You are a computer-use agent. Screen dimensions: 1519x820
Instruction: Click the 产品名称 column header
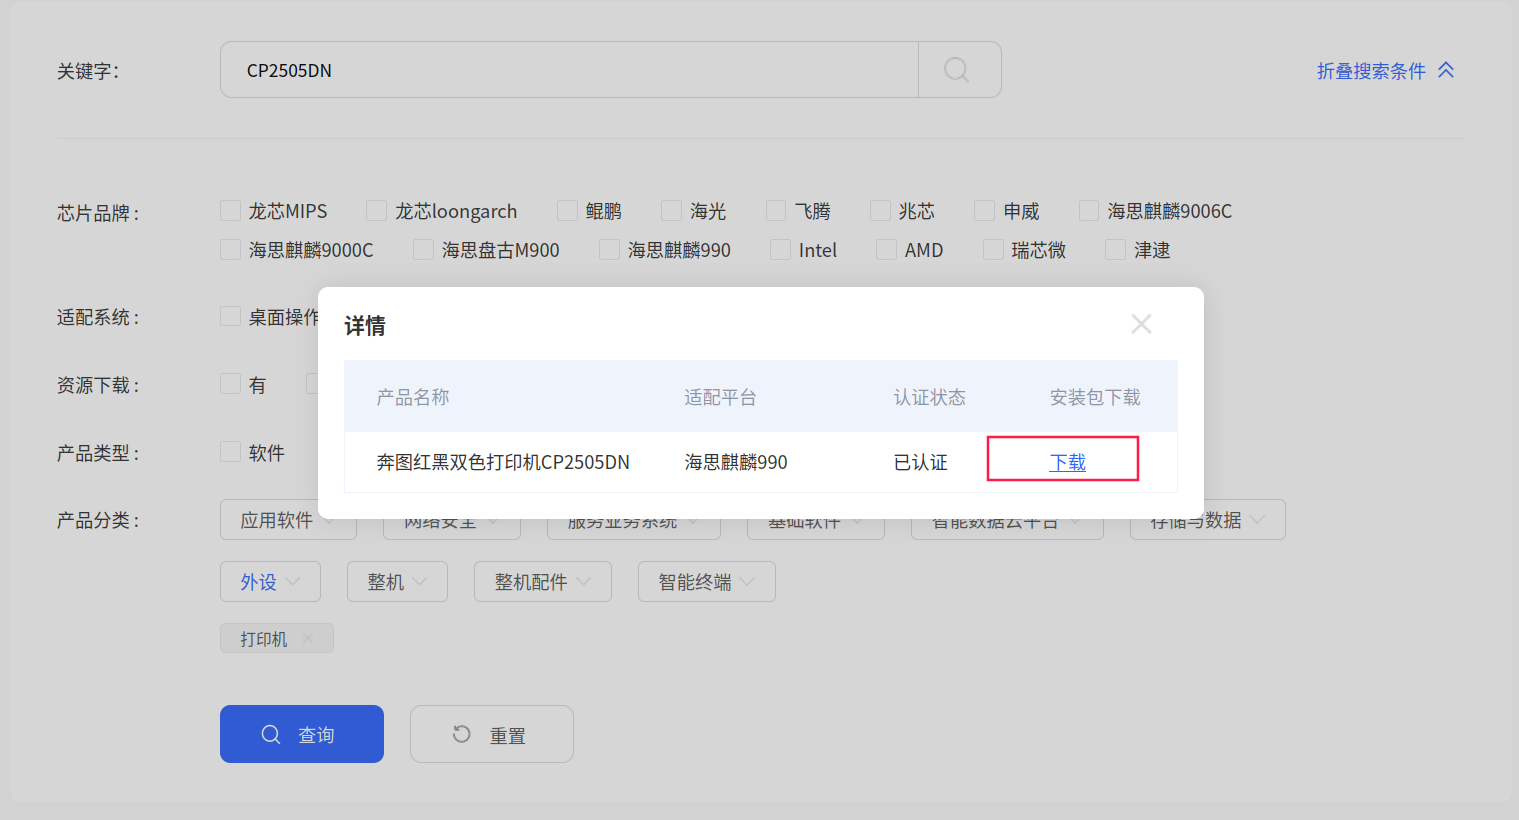pos(413,397)
